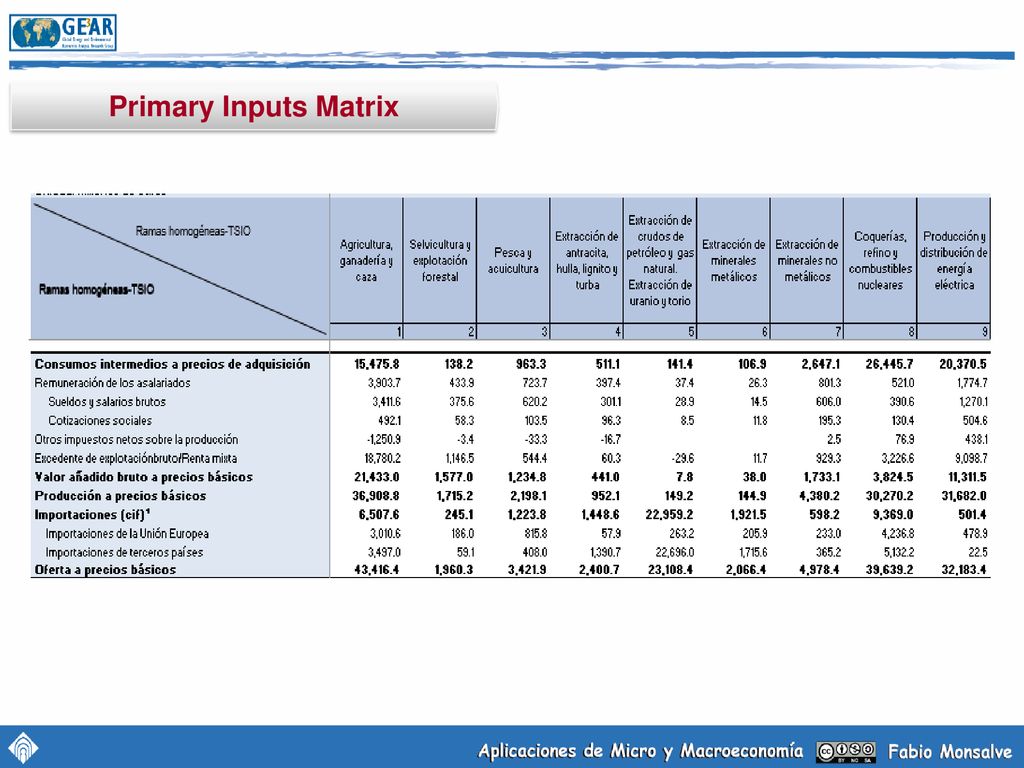Image resolution: width=1024 pixels, height=768 pixels.
Task: Click the 'Coquerías, refino y combustibles nucleares' header
Action: [x=880, y=261]
